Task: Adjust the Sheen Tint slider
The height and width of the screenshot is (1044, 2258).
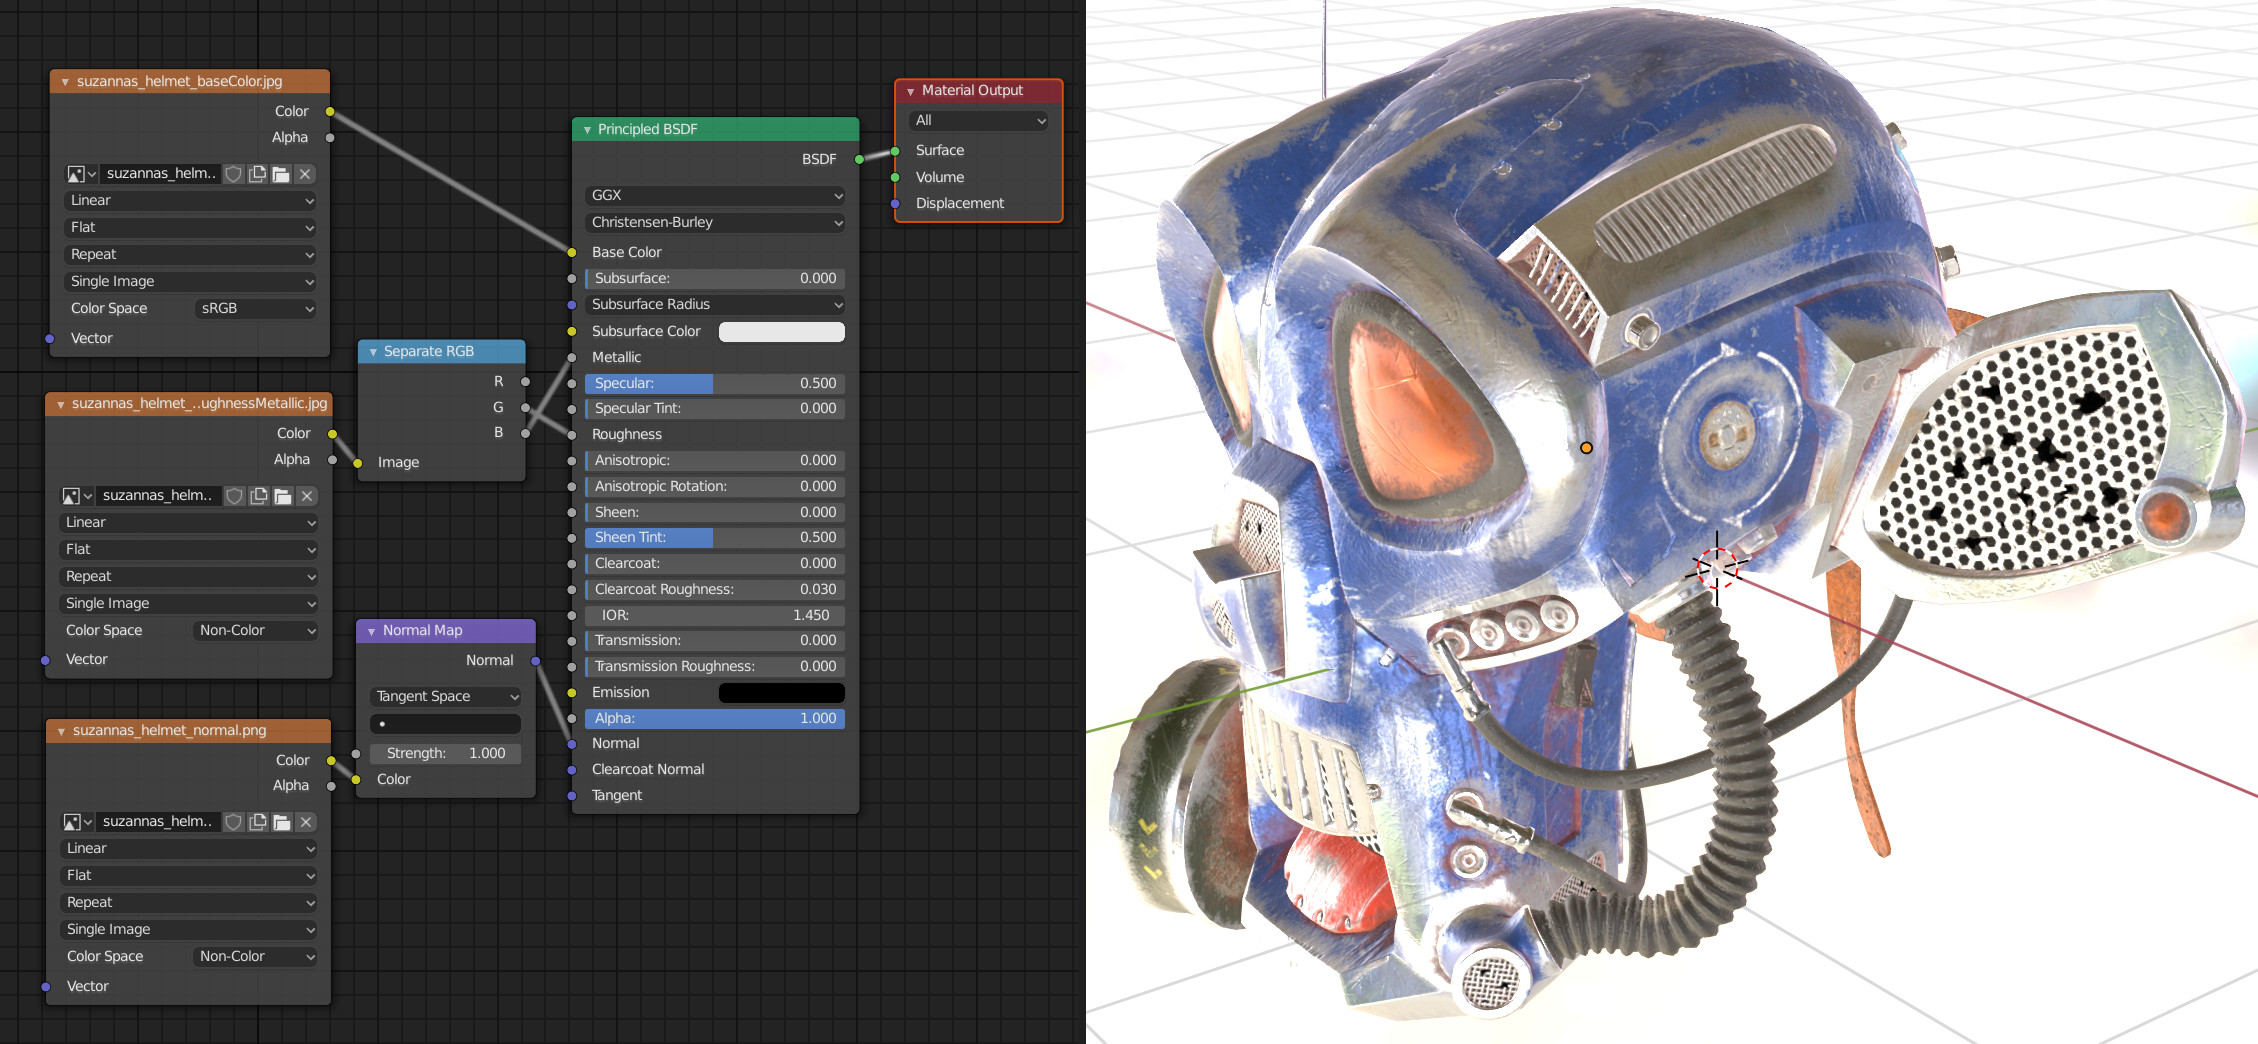Action: [715, 538]
